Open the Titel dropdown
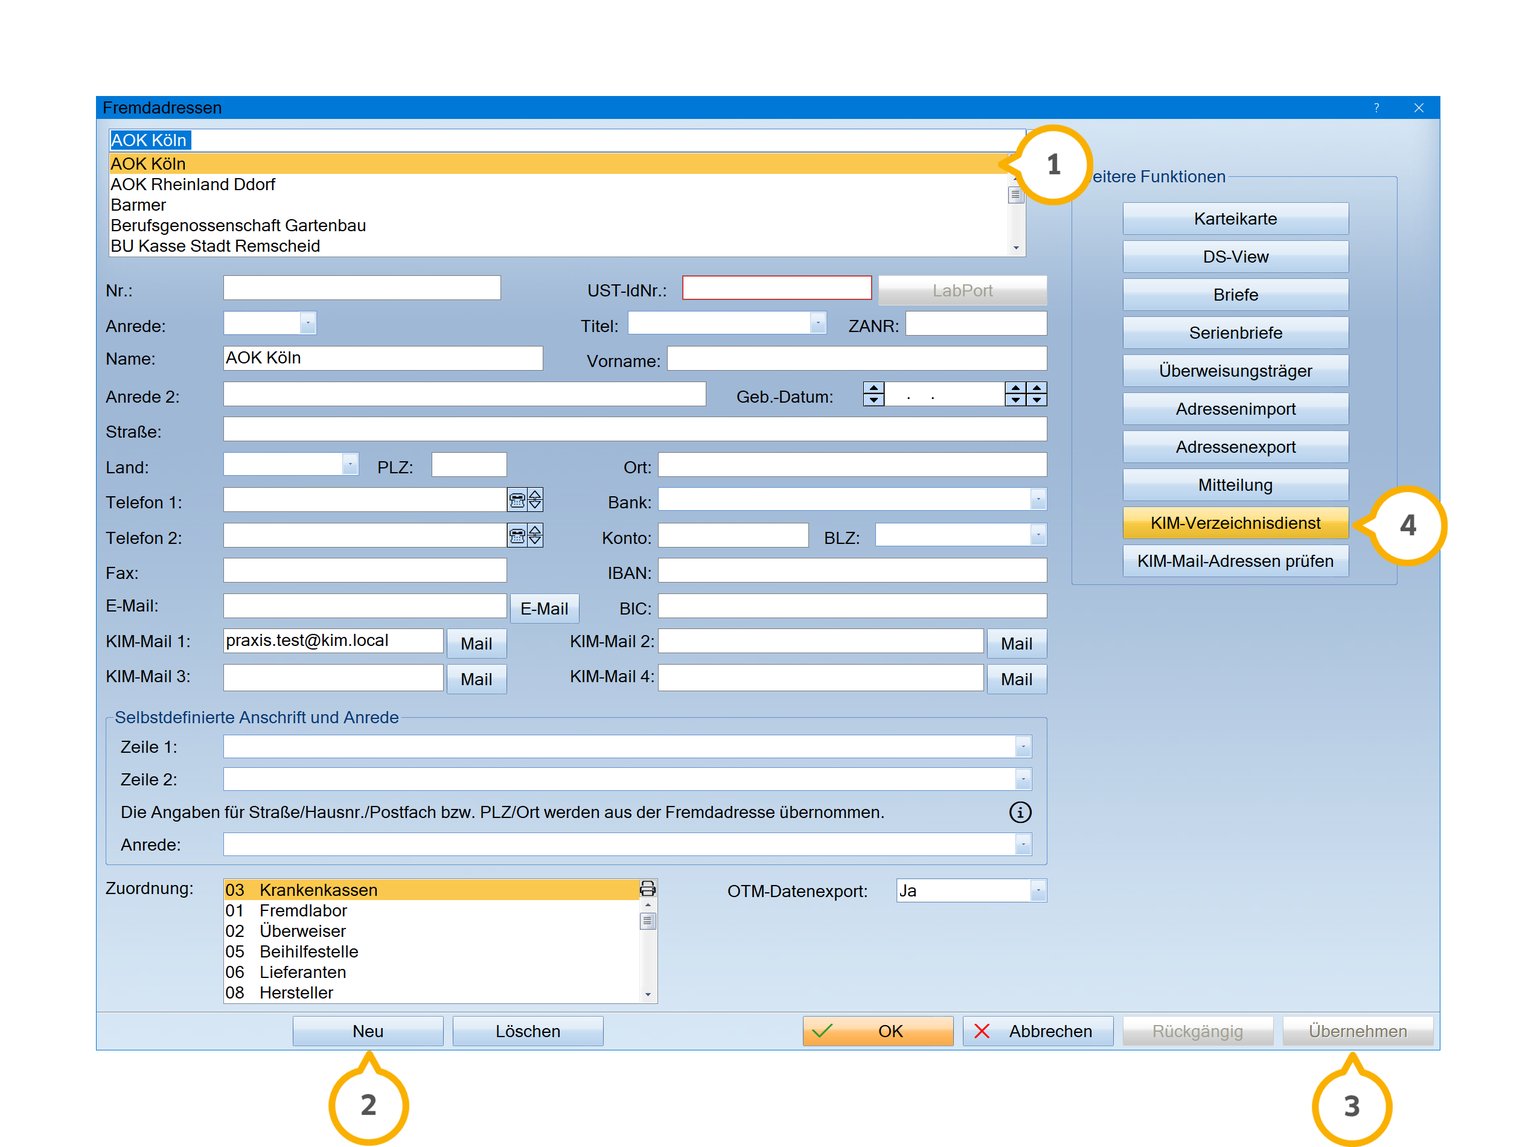 coord(818,323)
